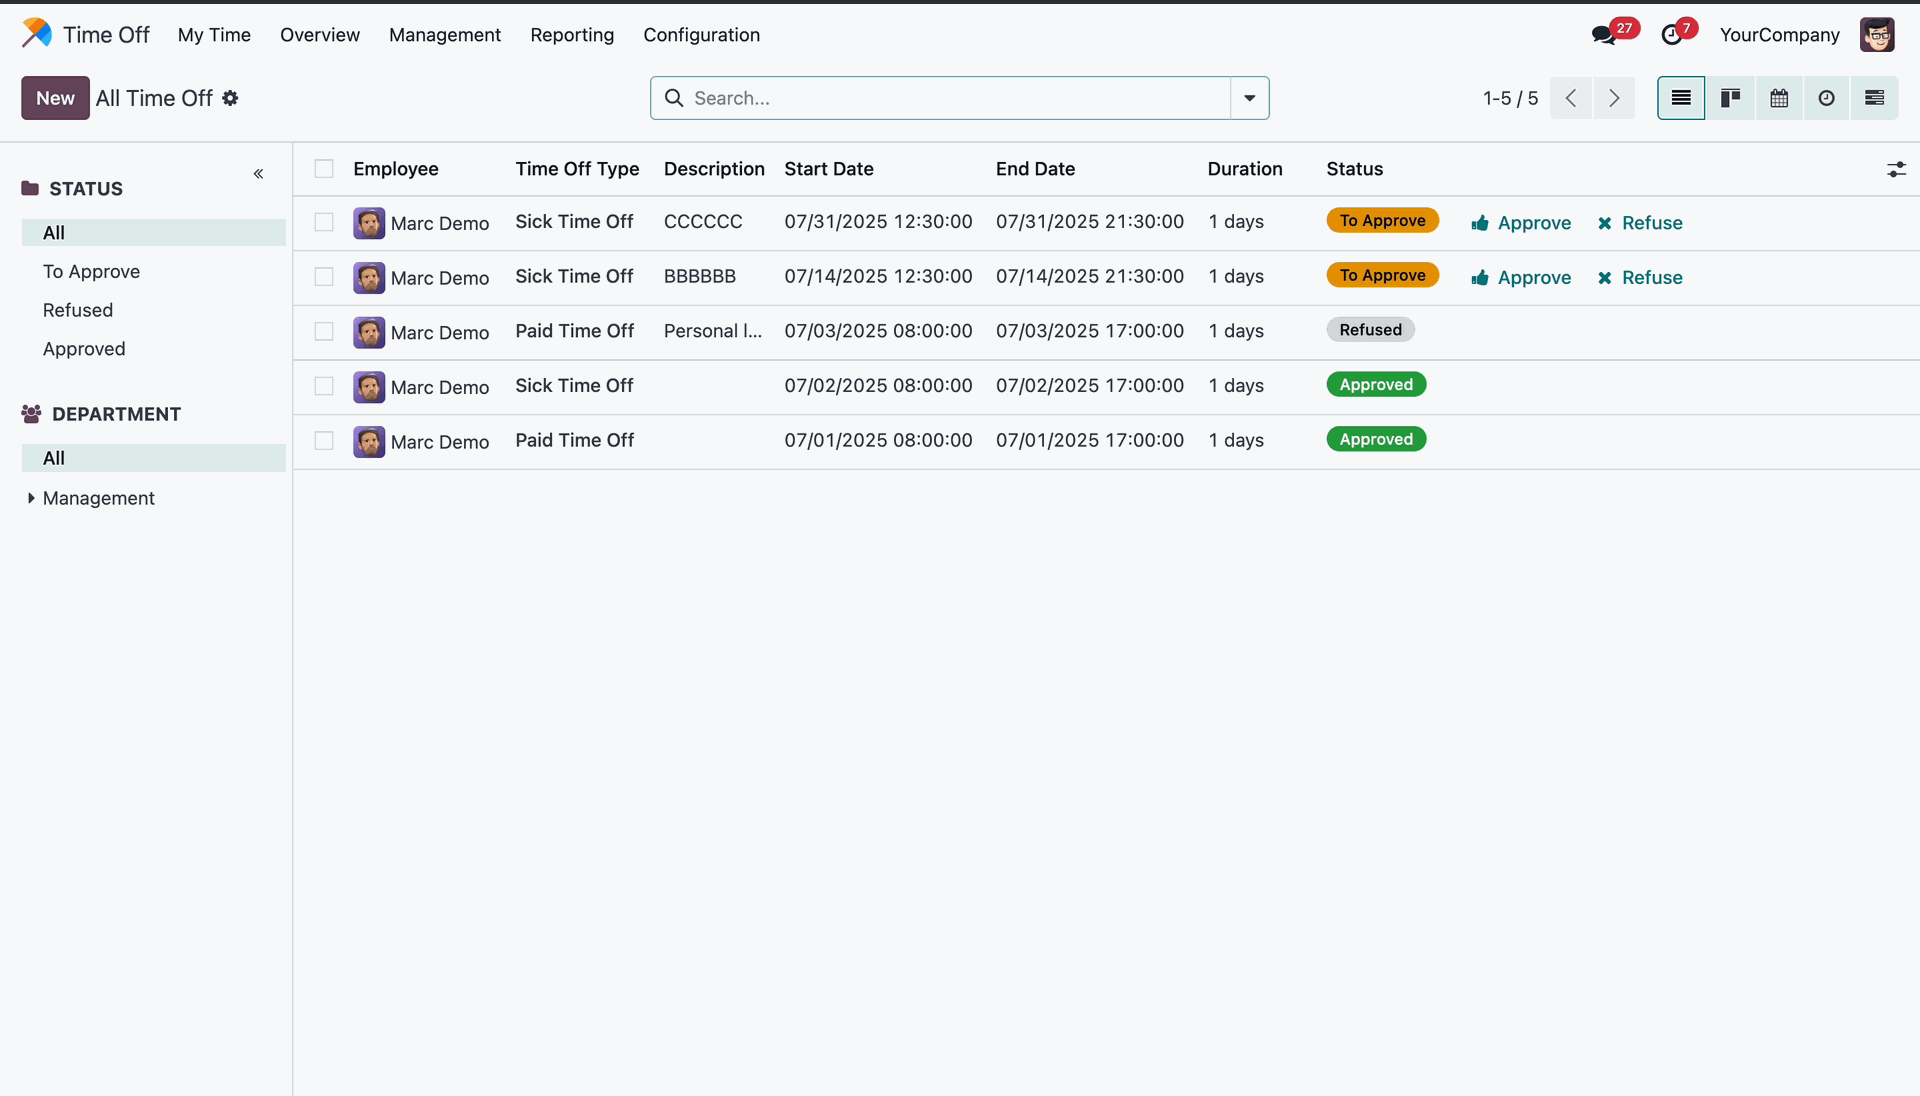This screenshot has width=1920, height=1096.
Task: Approve the BBBBBB sick time off request
Action: (x=1521, y=278)
